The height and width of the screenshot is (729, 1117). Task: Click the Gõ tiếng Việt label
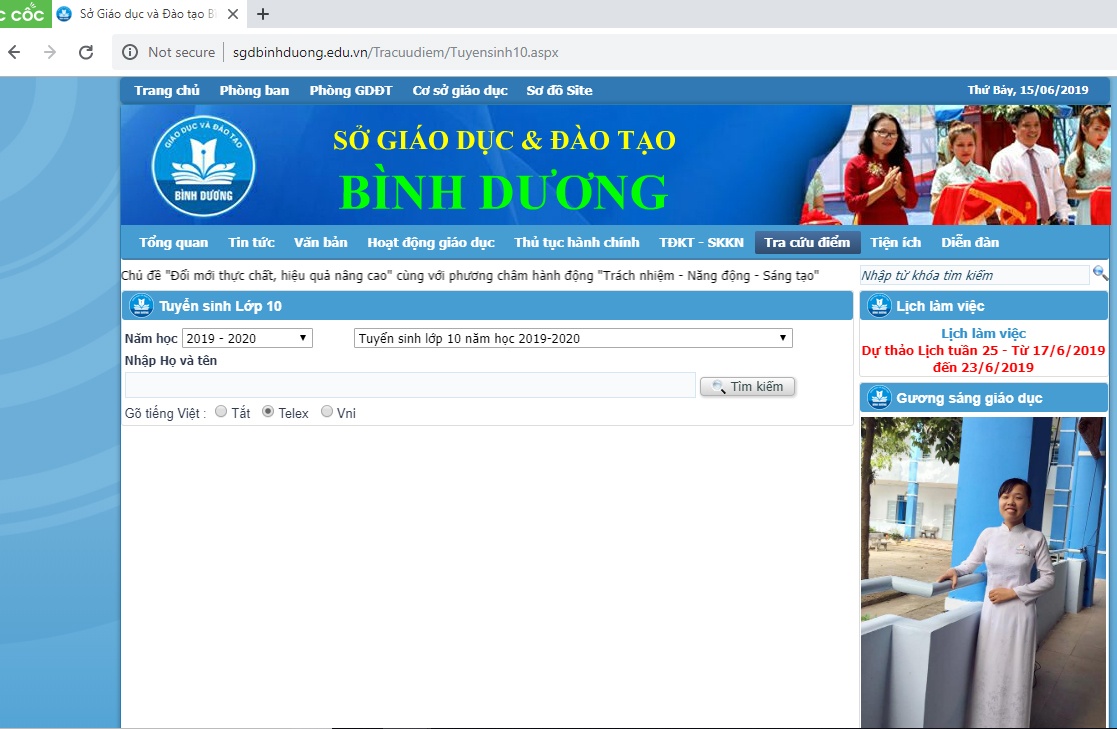tap(165, 413)
